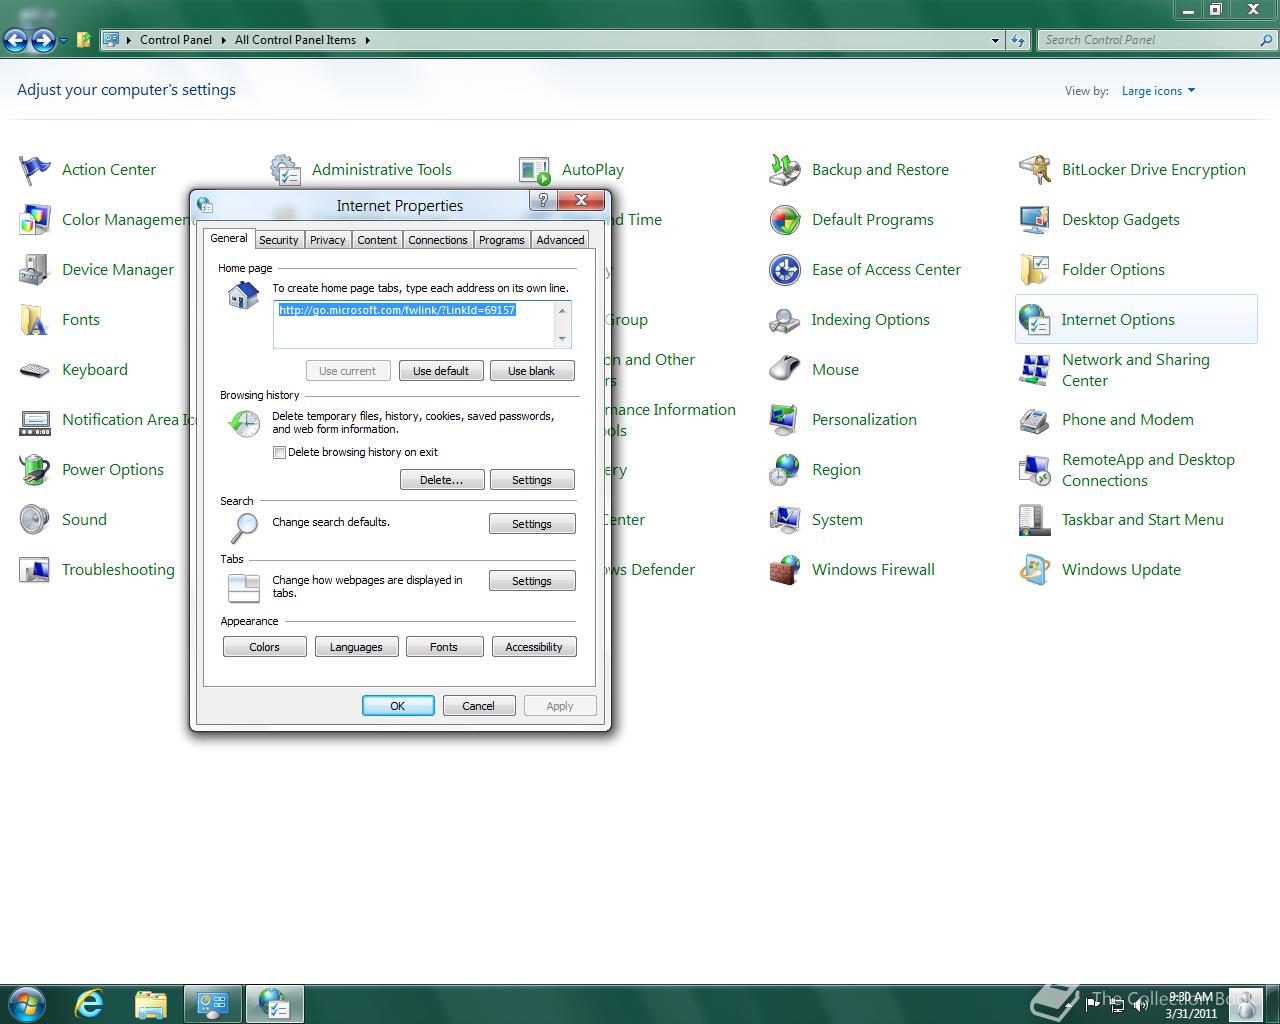
Task: Launch Internet Explorer from the taskbar
Action: [x=89, y=1003]
